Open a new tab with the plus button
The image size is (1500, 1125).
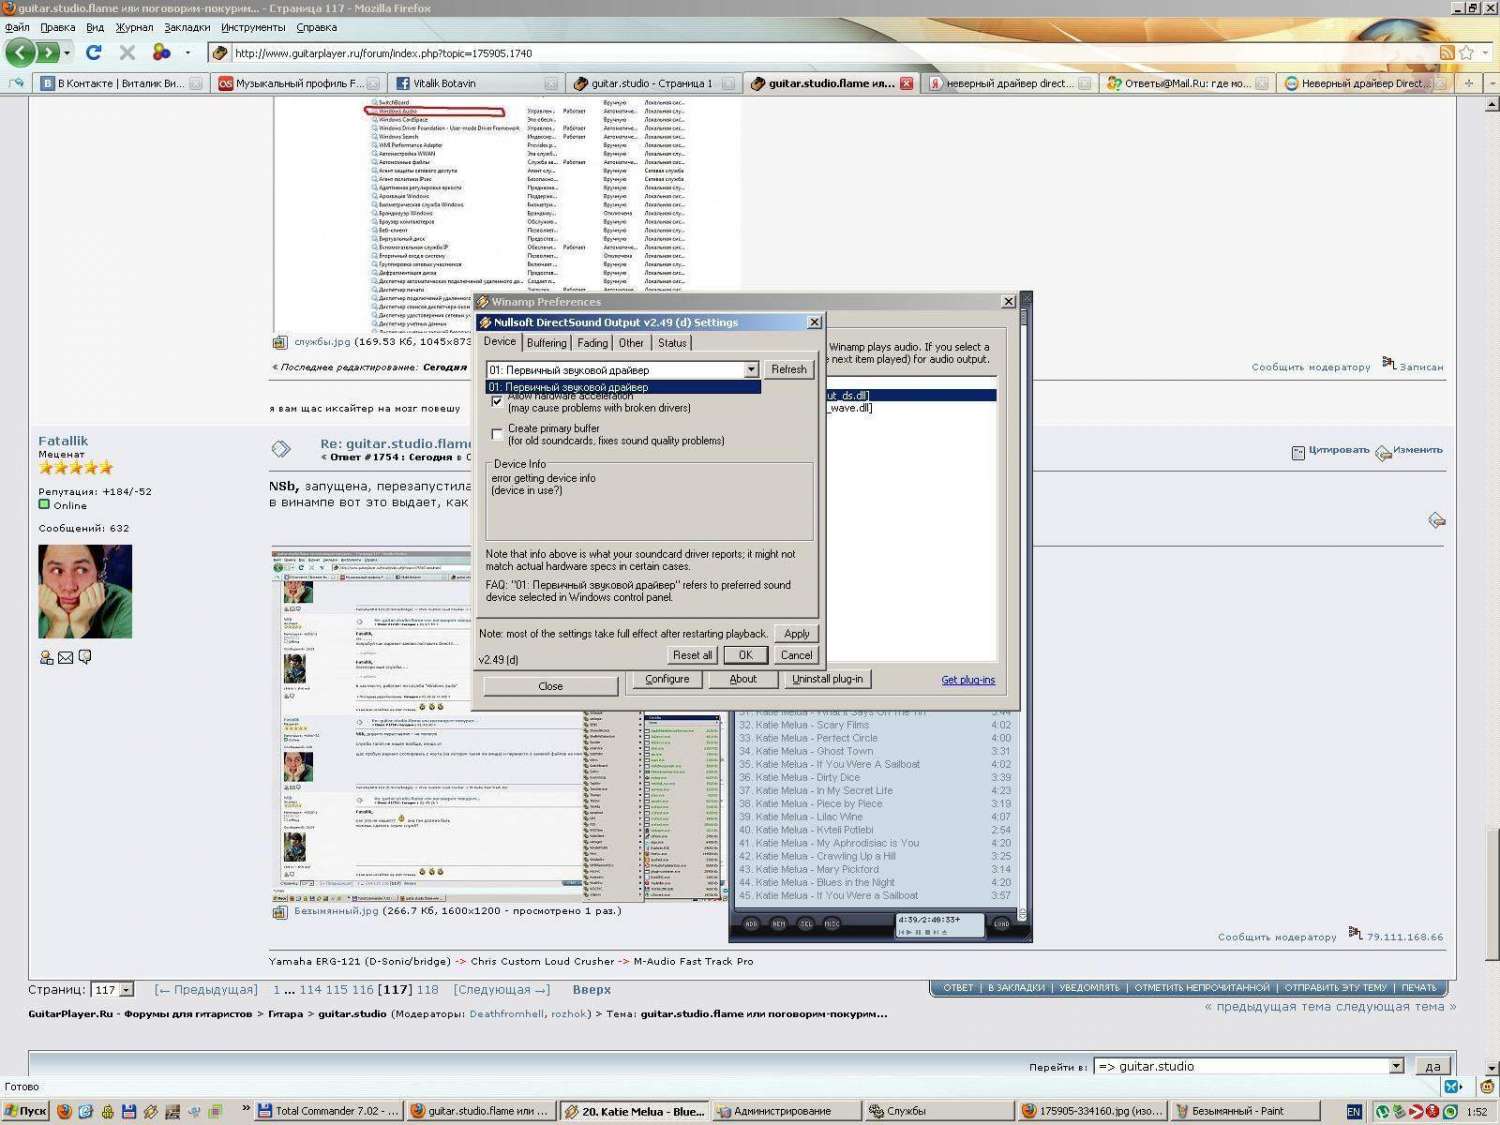(x=1468, y=83)
